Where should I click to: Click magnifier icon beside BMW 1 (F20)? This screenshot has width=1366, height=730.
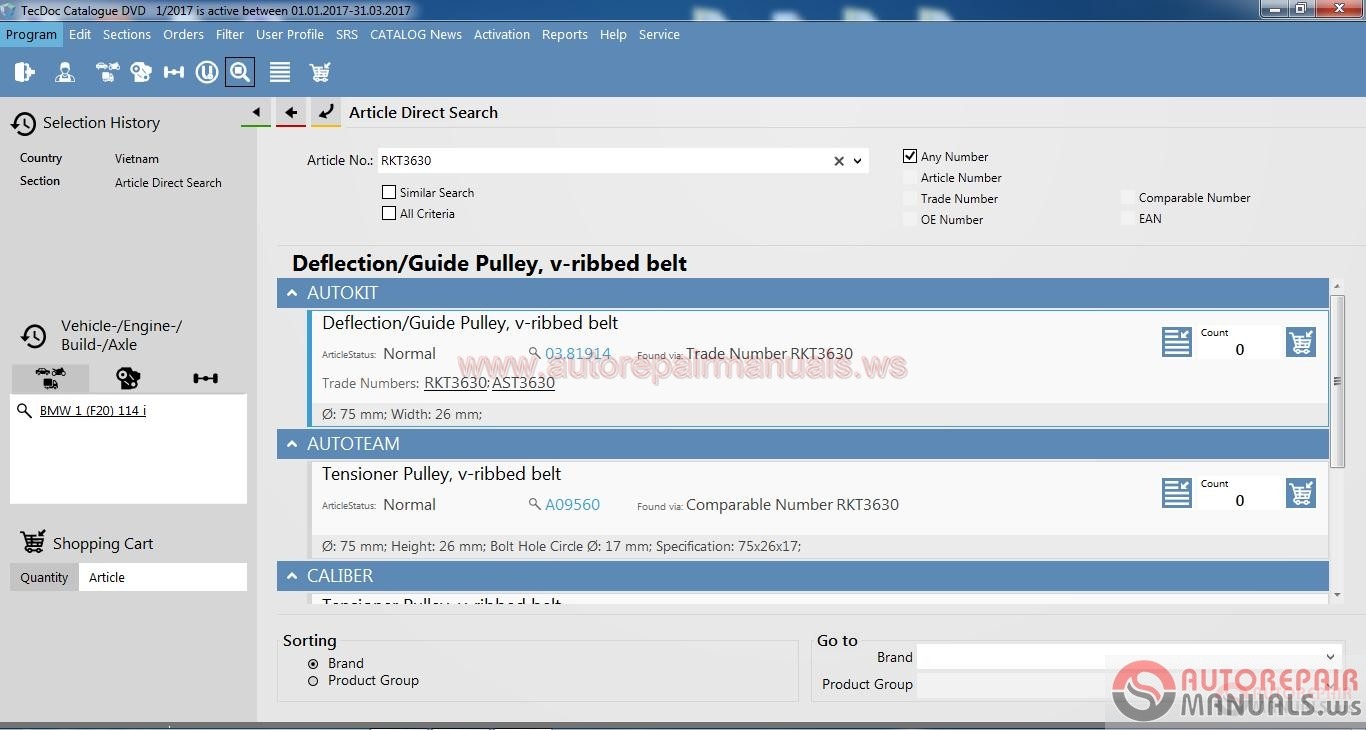(x=24, y=411)
